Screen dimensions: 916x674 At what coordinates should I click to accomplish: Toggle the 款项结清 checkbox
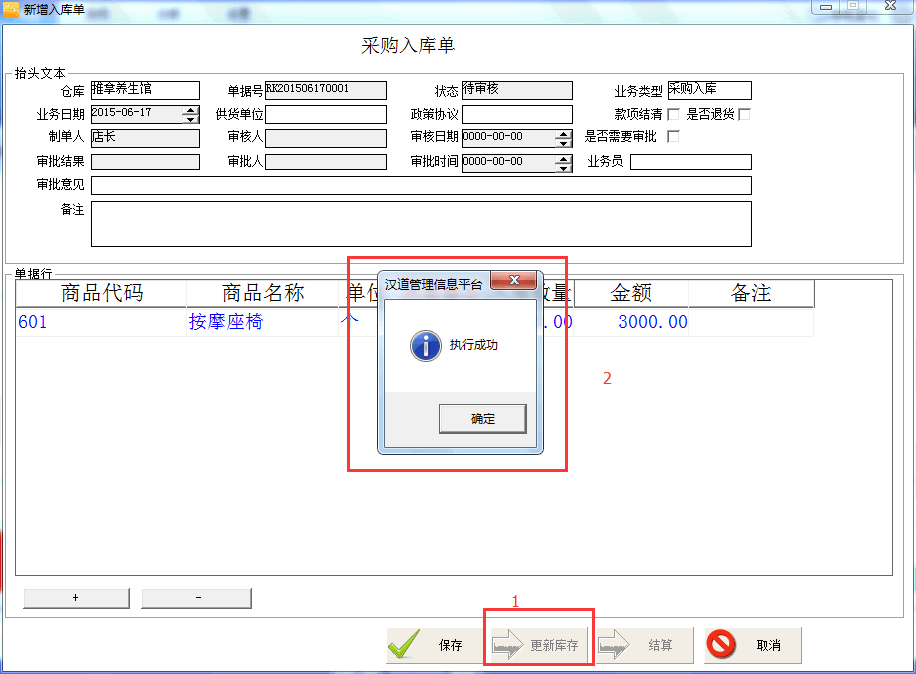tap(673, 114)
